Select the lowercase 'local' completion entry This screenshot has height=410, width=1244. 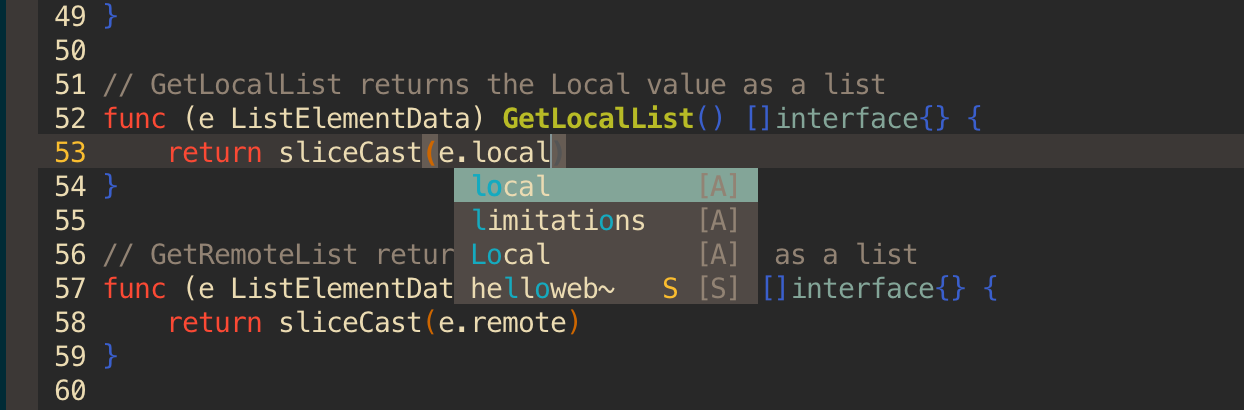pos(605,186)
